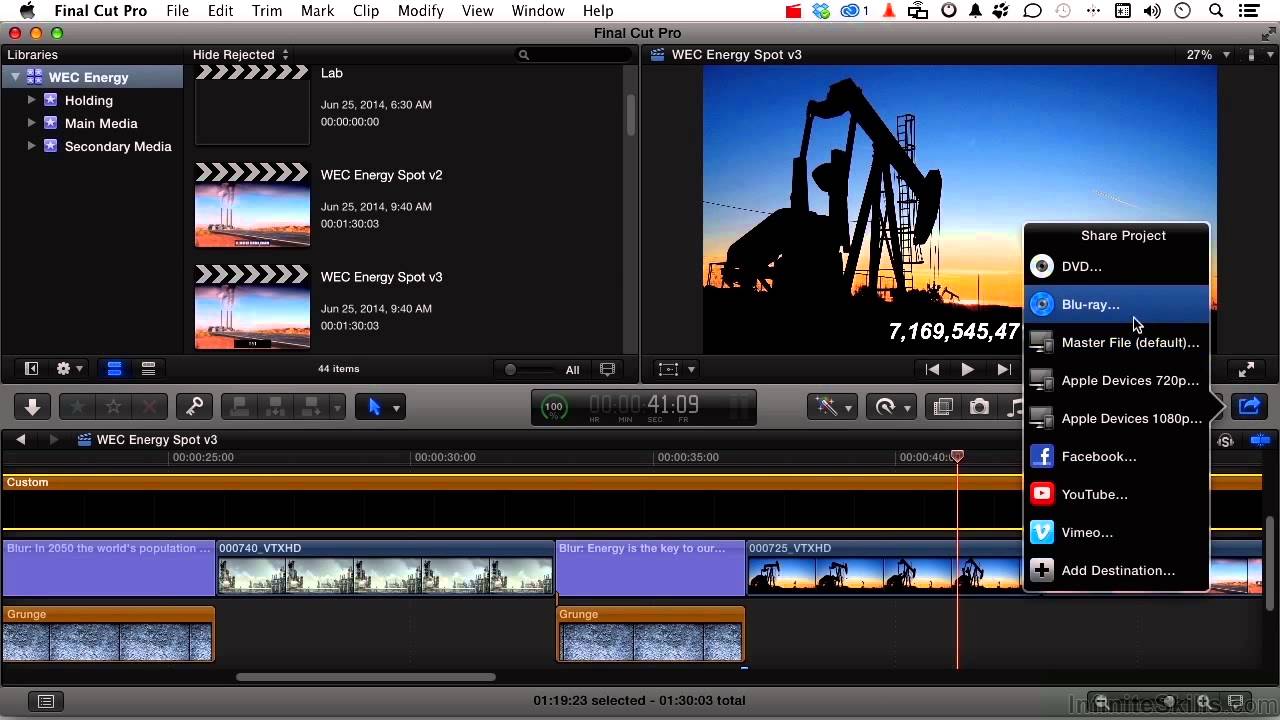
Task: Mark clip as Favorite with green star
Action: 78,407
